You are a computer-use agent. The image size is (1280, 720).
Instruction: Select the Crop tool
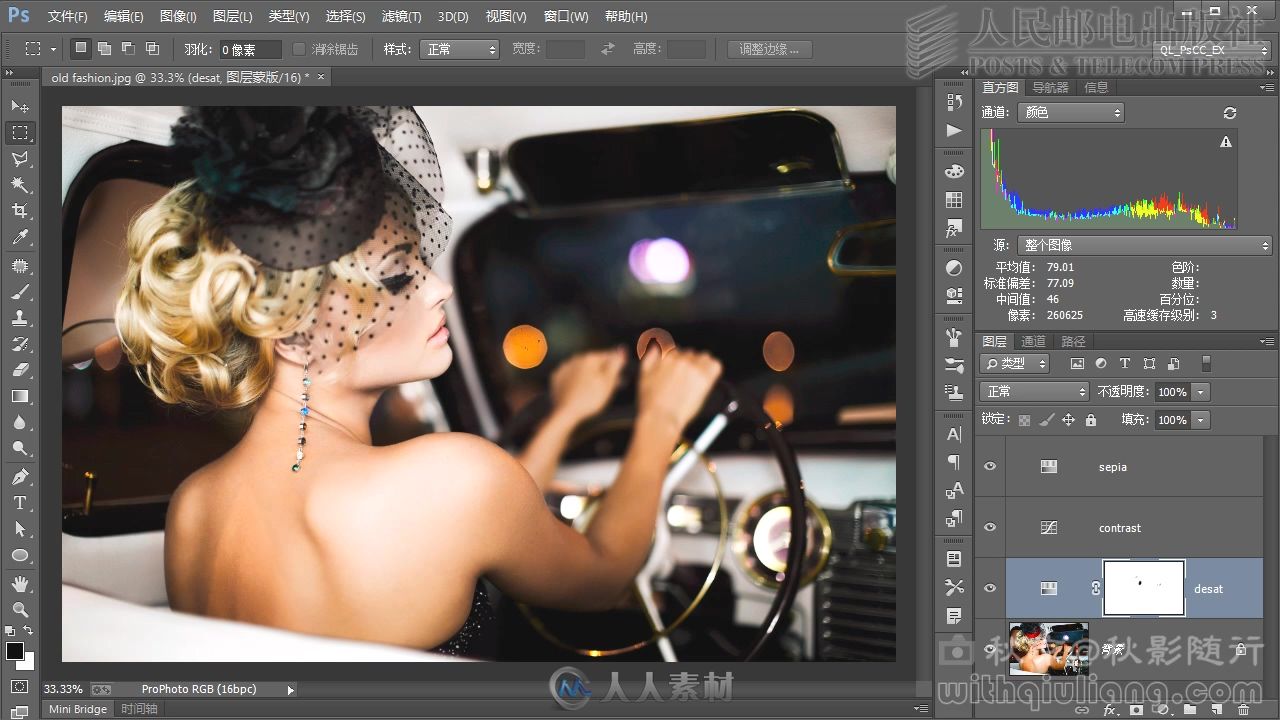point(20,211)
